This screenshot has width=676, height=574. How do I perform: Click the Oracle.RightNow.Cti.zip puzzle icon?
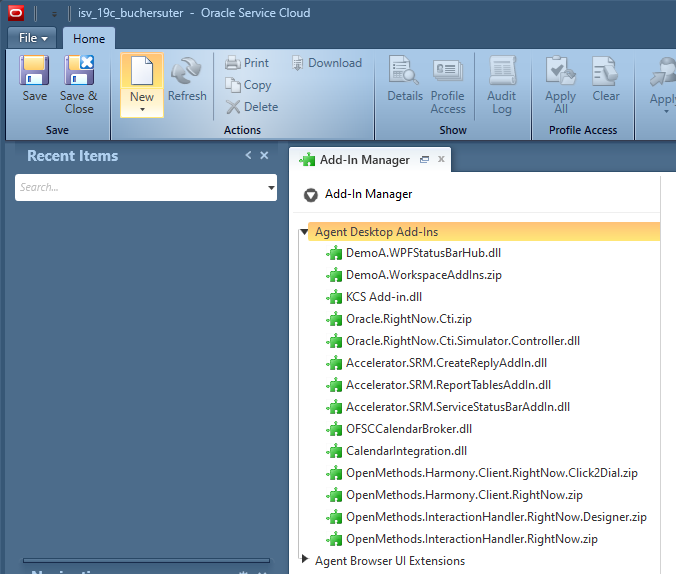(x=334, y=319)
